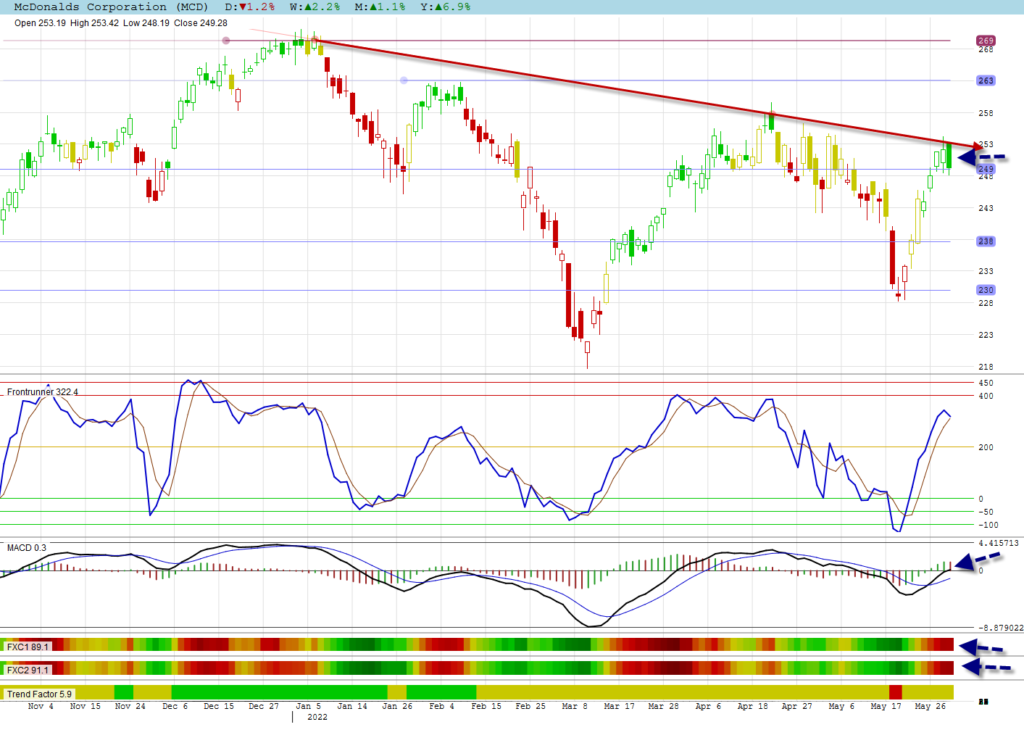Screen dimensions: 1024x735
Task: Select the yearly change Y: 6.9% value
Action: click(445, 7)
